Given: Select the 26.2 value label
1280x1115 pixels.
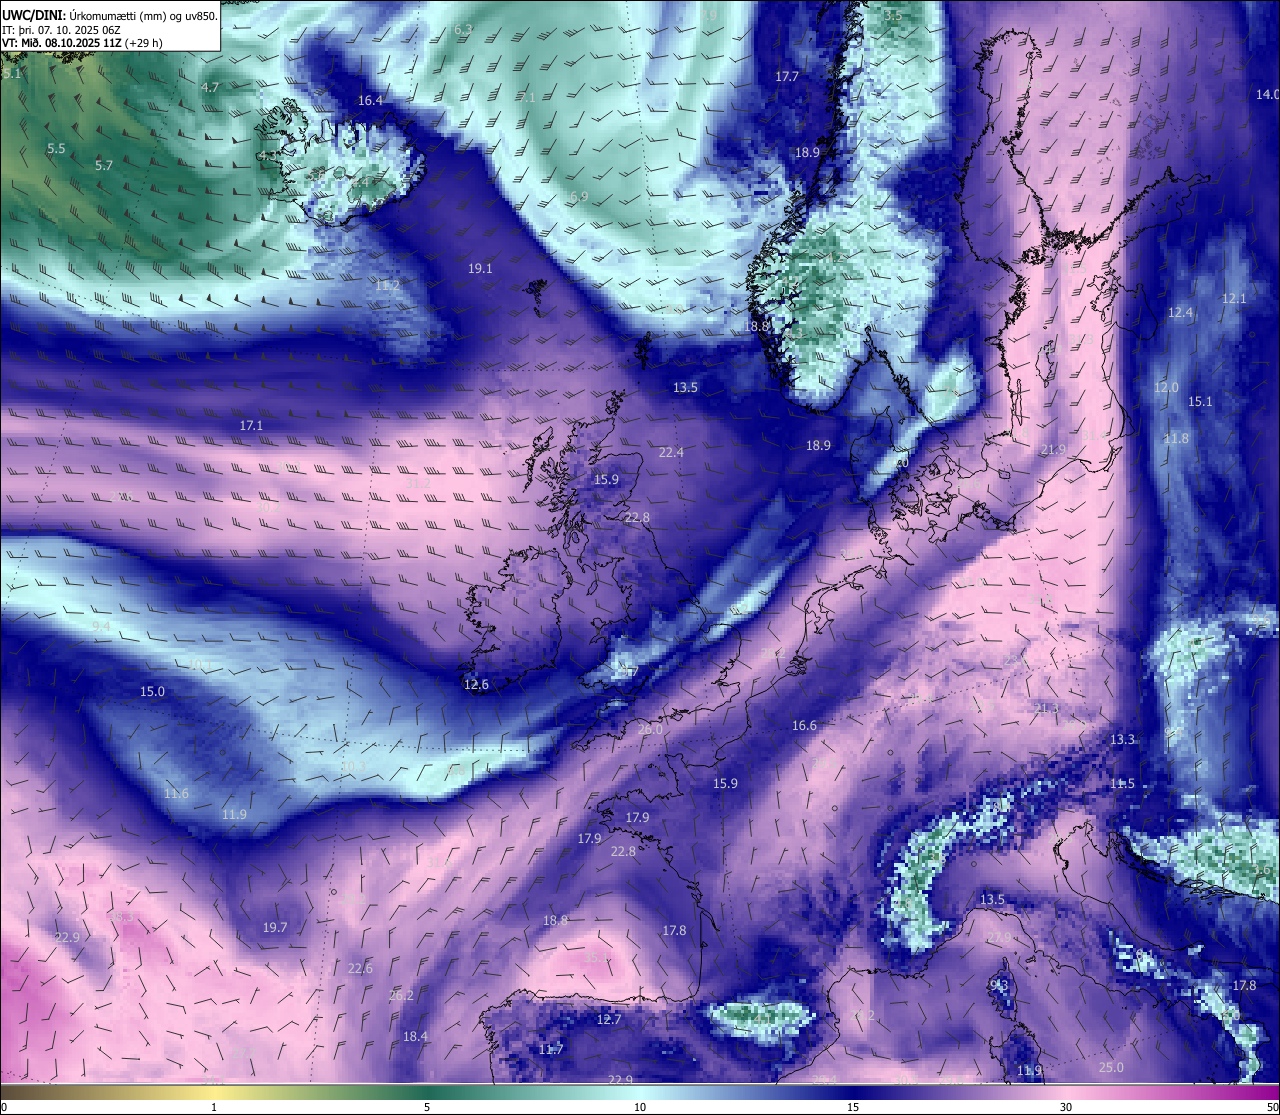Looking at the screenshot, I should coord(401,996).
